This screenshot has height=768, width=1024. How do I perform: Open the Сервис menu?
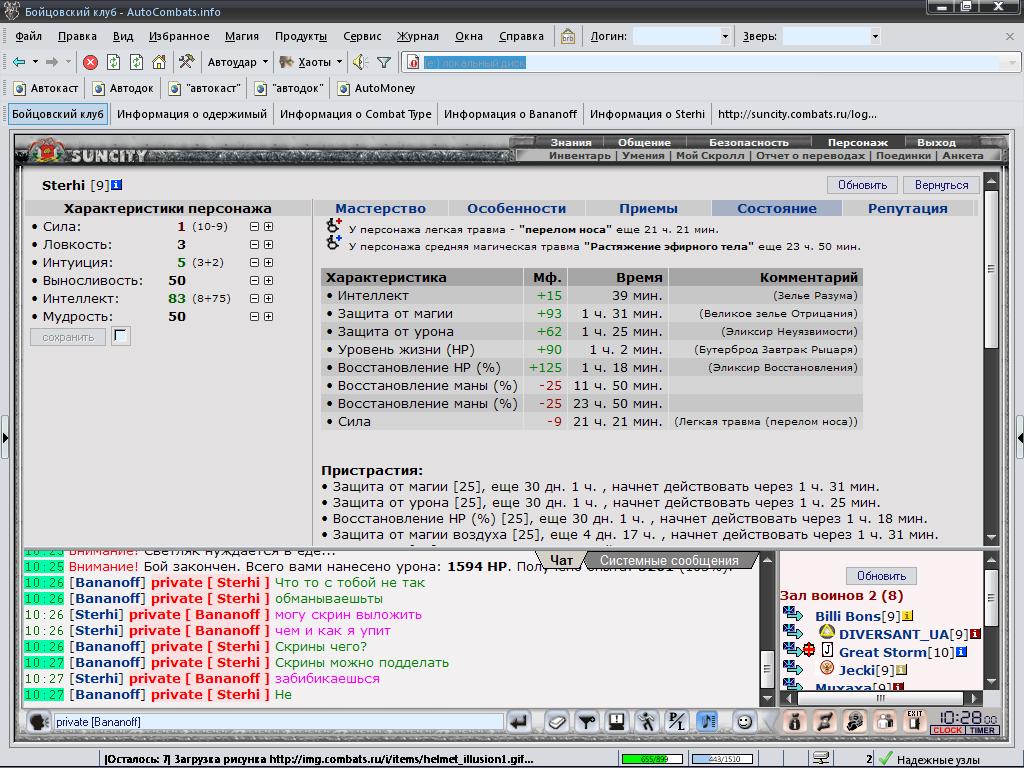(362, 37)
